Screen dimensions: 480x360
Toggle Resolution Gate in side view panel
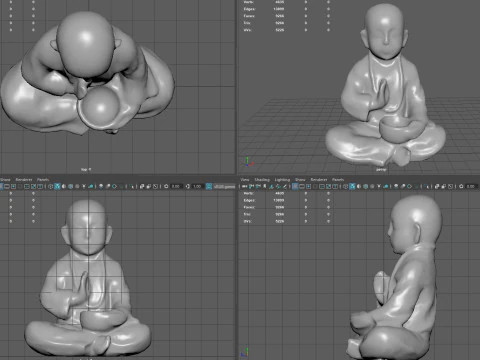(x=308, y=186)
